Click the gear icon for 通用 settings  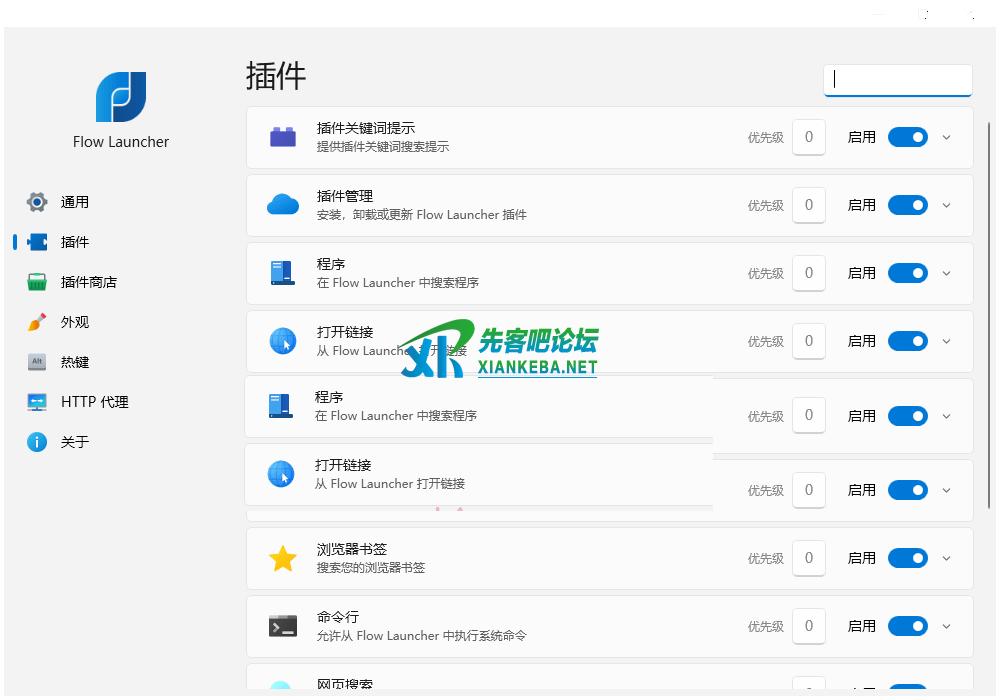pos(37,202)
